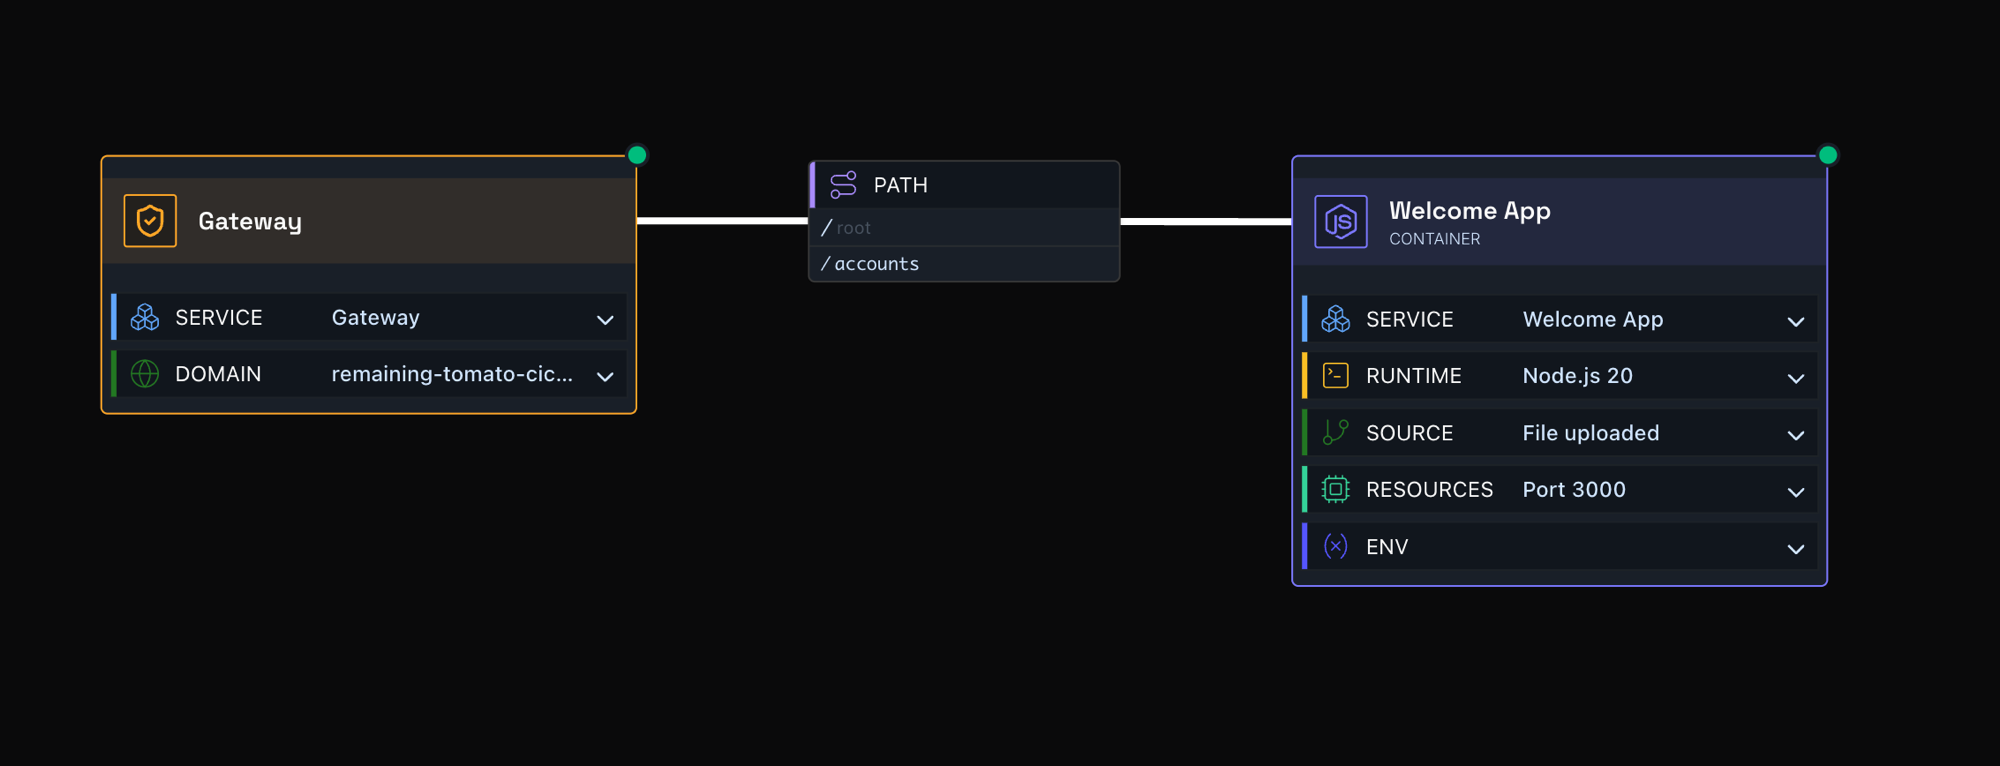Click the PATH header label
2000x766 pixels.
click(x=901, y=185)
